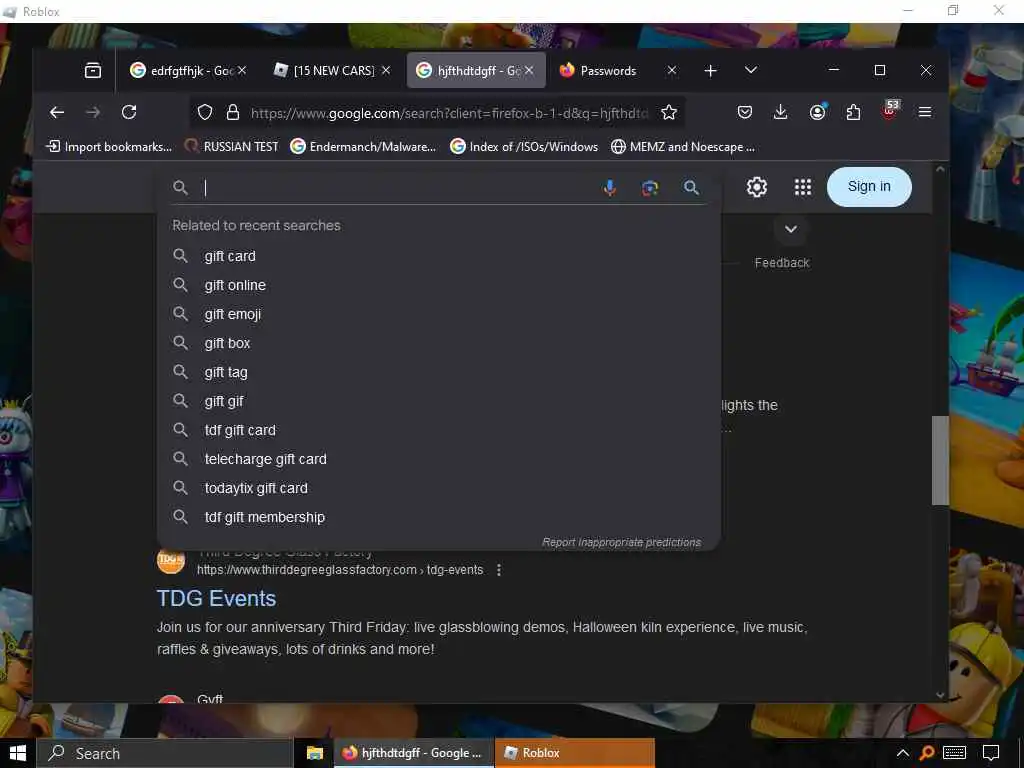1024x768 pixels.
Task: Open Firefox downloads panel
Action: [x=780, y=112]
